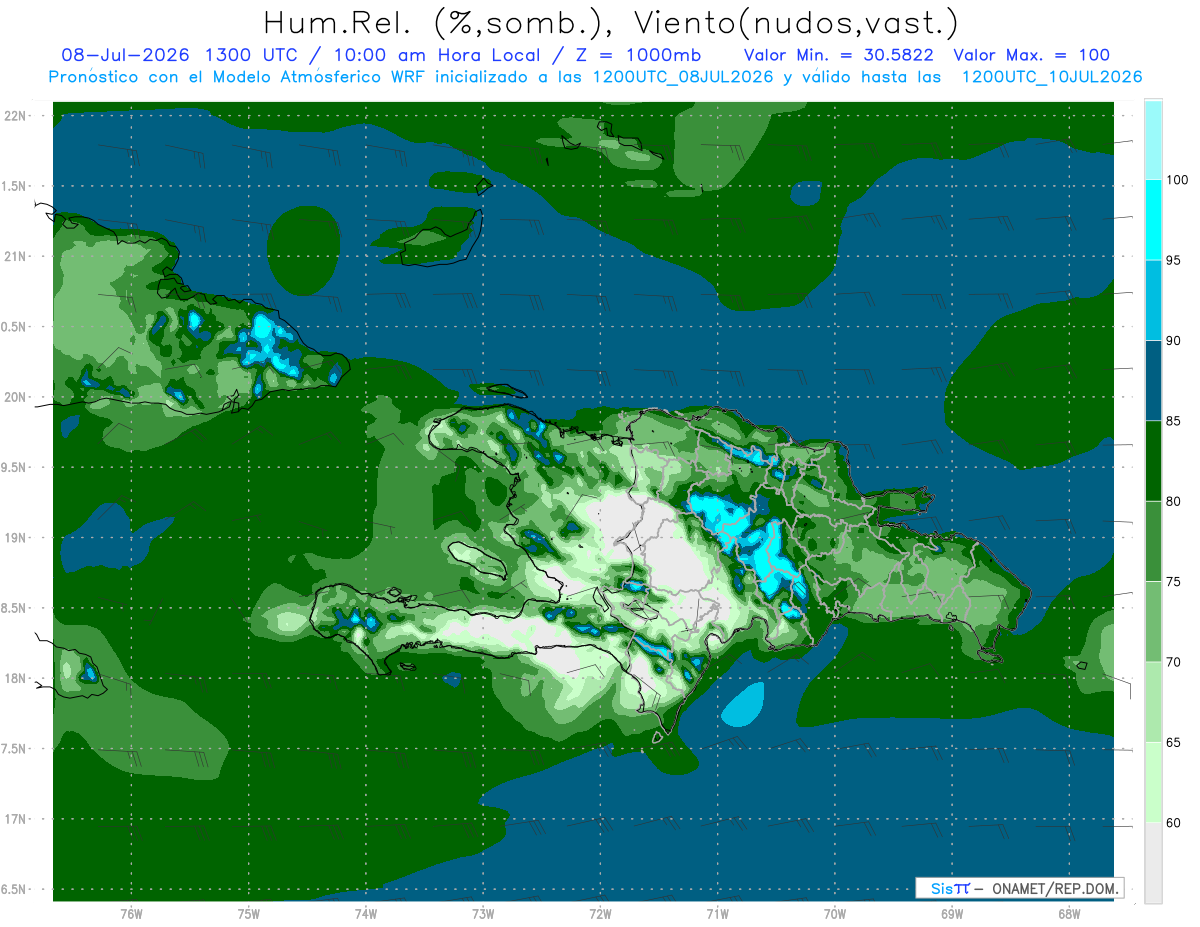Click the colorbar label '90'
Screen dimensions: 1200x927
[x=1175, y=341]
